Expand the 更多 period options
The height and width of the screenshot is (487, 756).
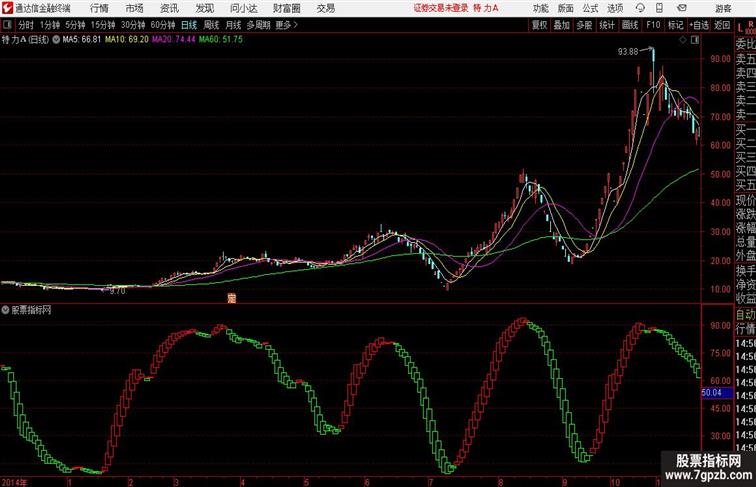tap(286, 25)
